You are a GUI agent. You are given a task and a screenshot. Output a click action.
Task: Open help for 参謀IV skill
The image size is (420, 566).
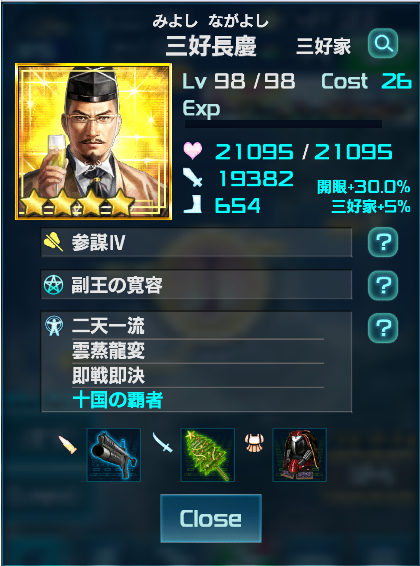click(x=383, y=242)
